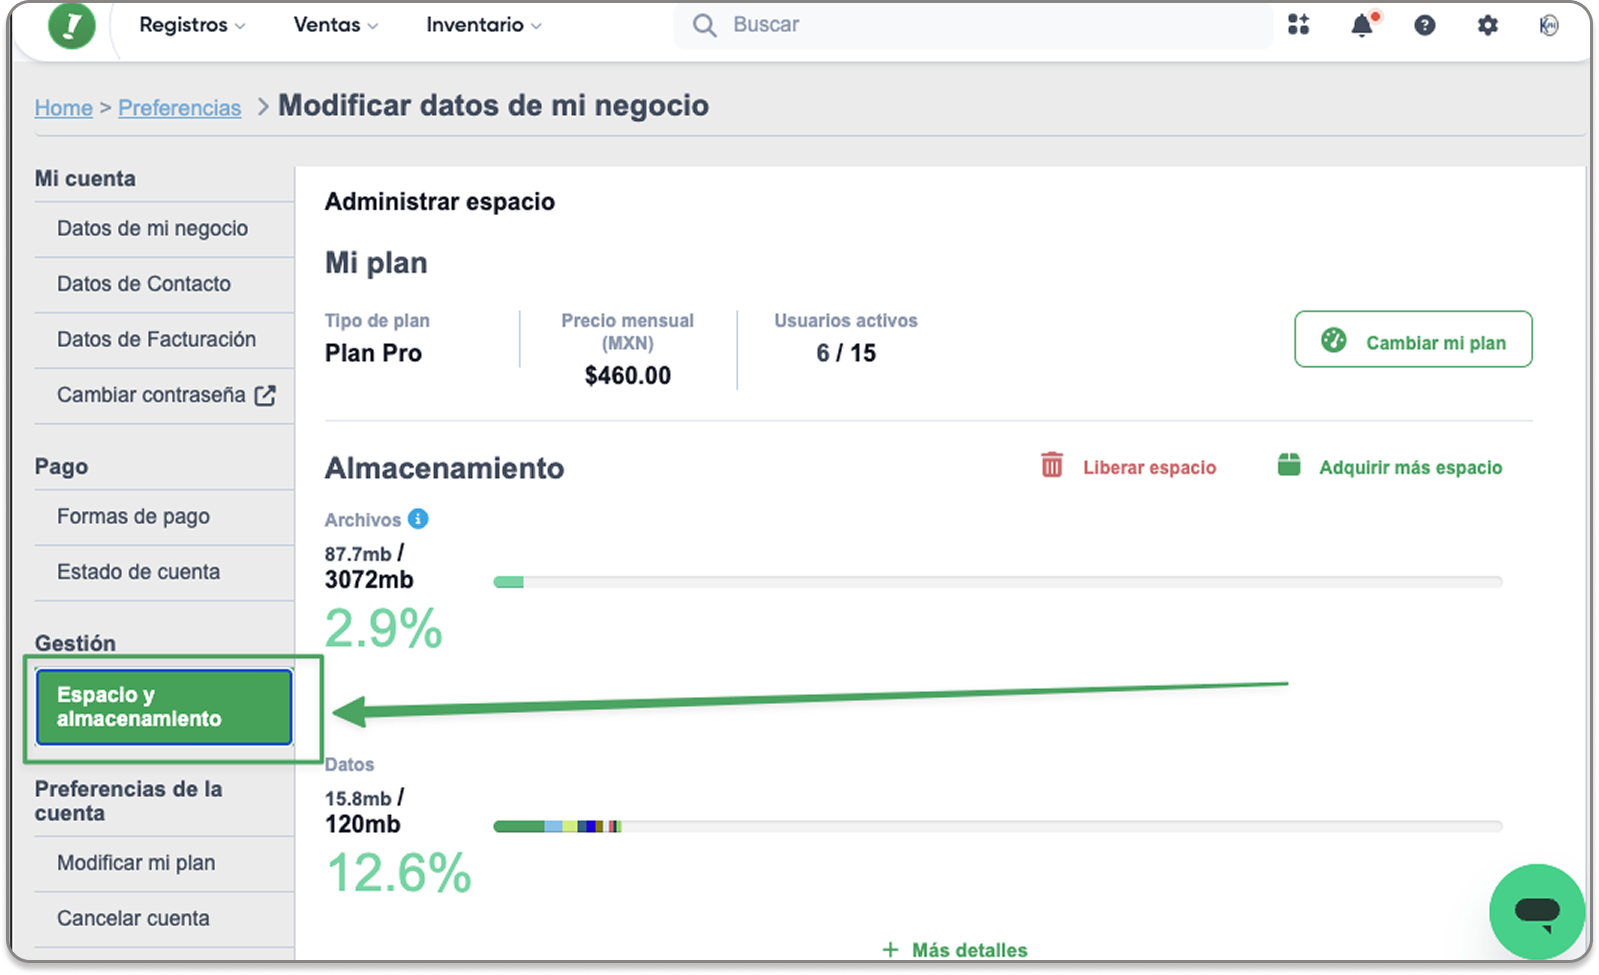Screen dimensions: 1599x975
Task: Expand the Registros menu
Action: click(192, 25)
